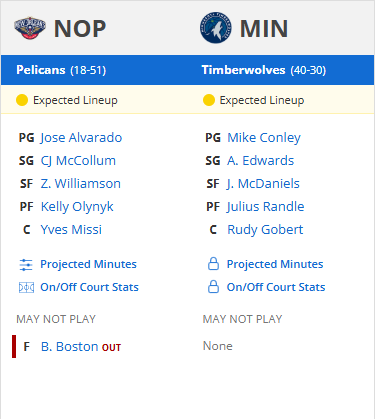Click the yellow Expected Lineup dot for Pelicans

[22, 100]
